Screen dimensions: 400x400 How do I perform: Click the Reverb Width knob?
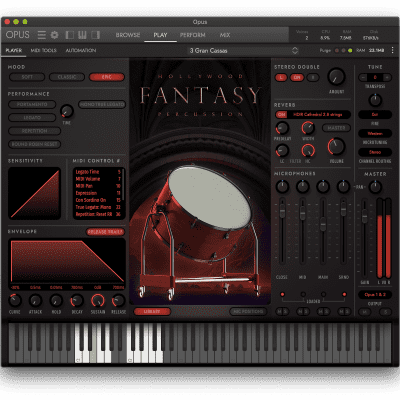[x=308, y=128]
